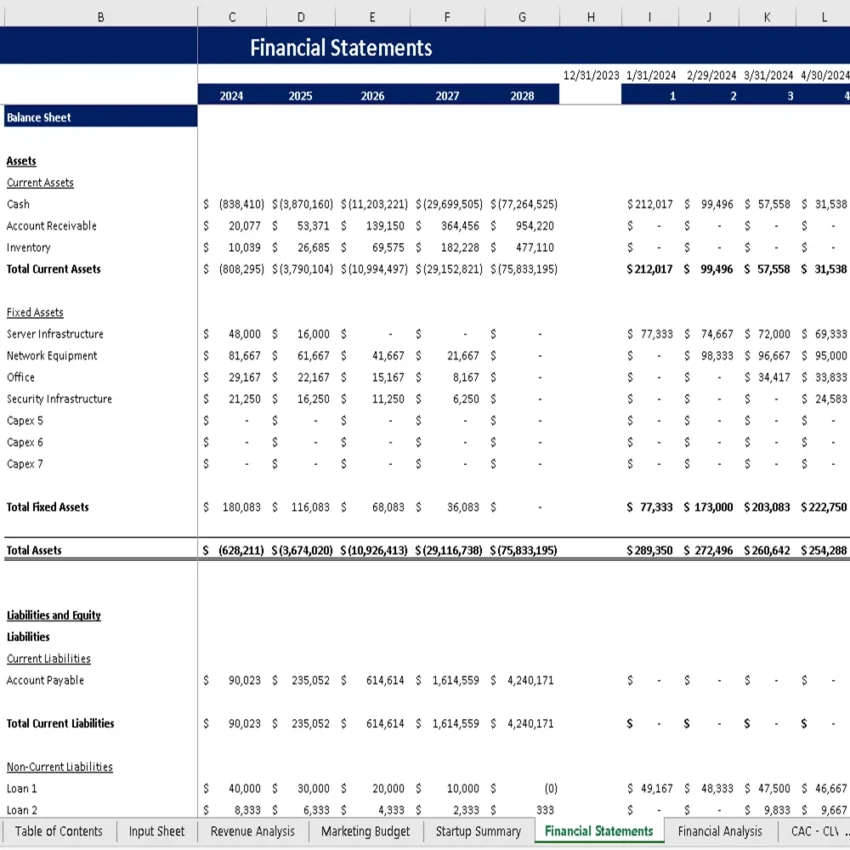
Task: Select the Financial Statements sheet tab
Action: tap(599, 831)
